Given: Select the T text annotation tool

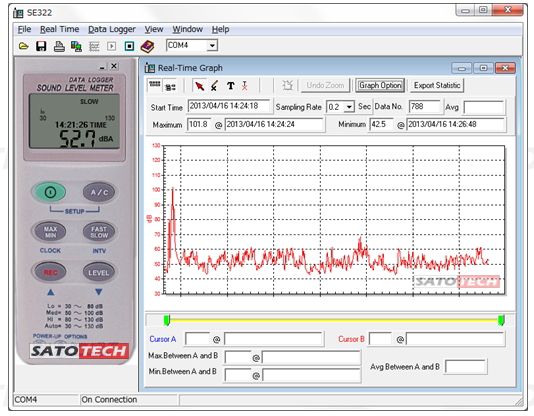Looking at the screenshot, I should (x=231, y=86).
